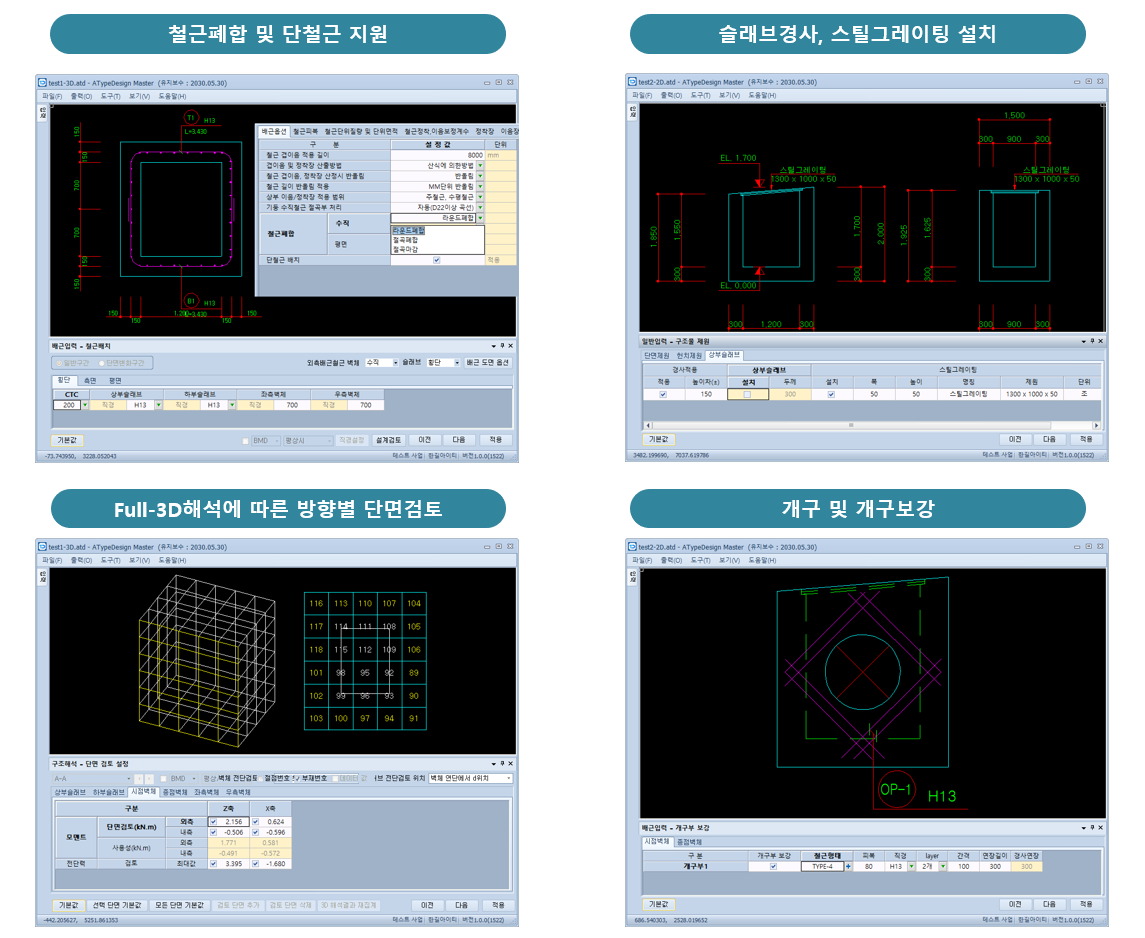
Task: Uncheck the X축 외측 0.624 checkbox
Action: click(256, 821)
